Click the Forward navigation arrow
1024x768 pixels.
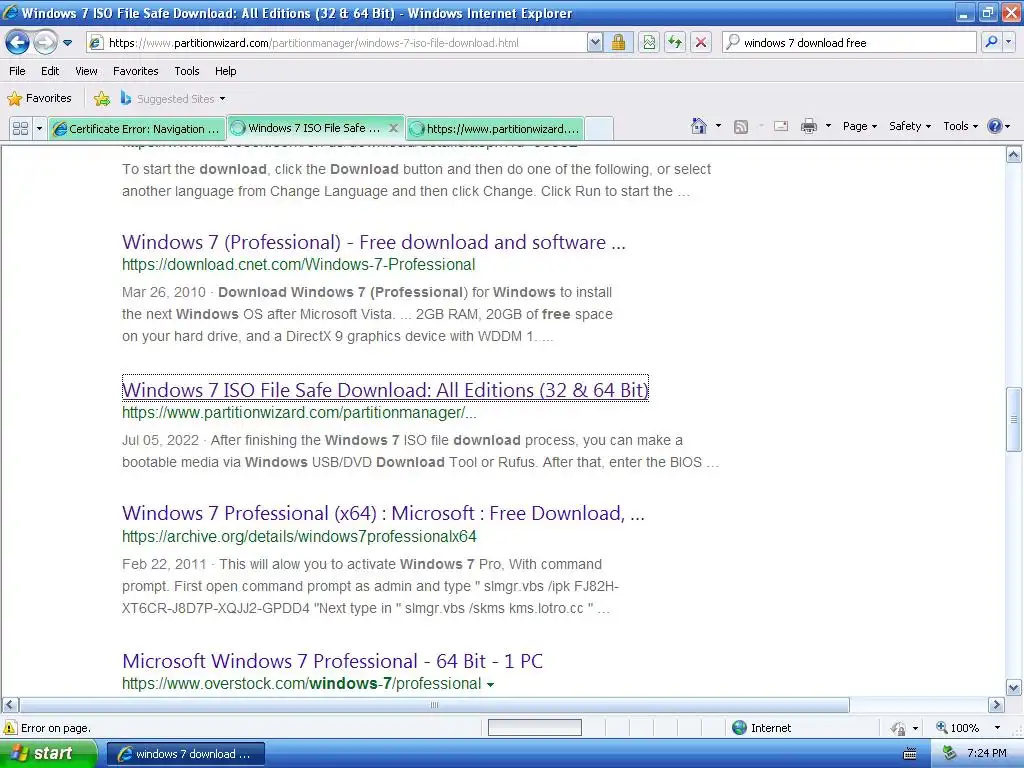45,43
